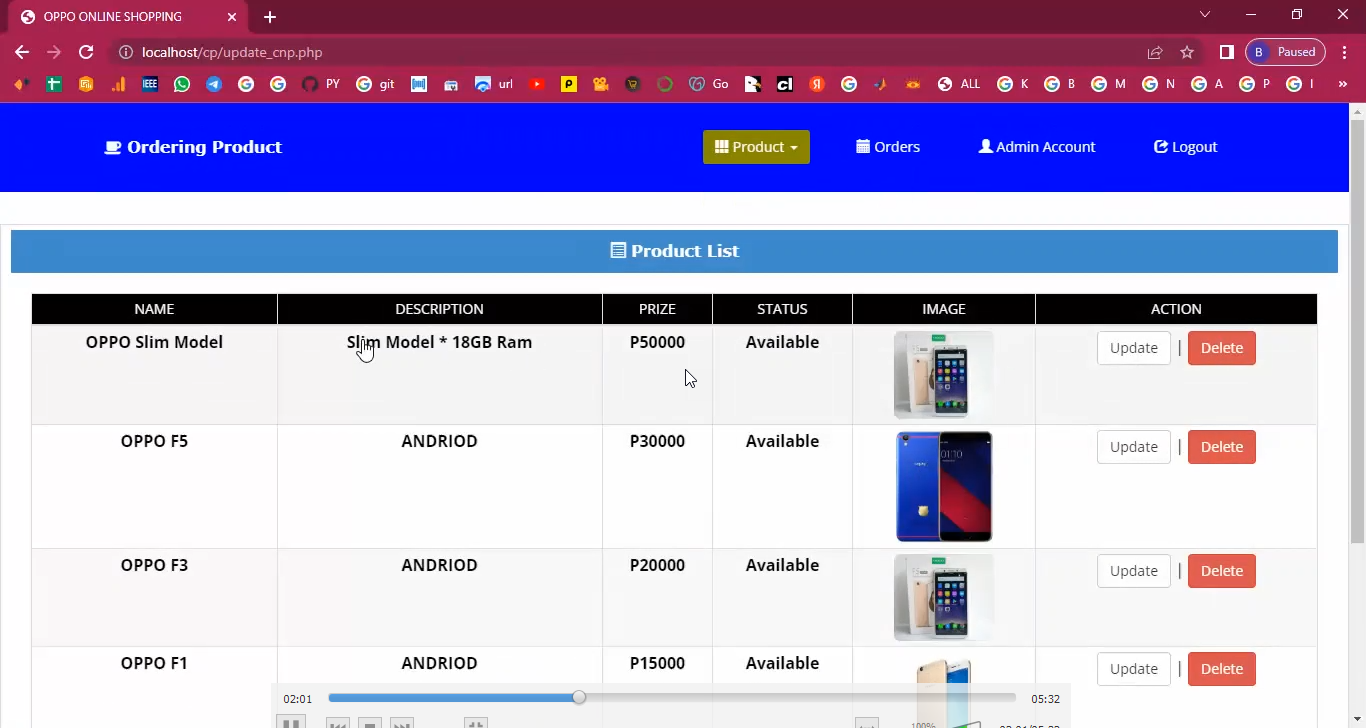Open the Google A bookmark
1366x728 pixels.
[1207, 85]
